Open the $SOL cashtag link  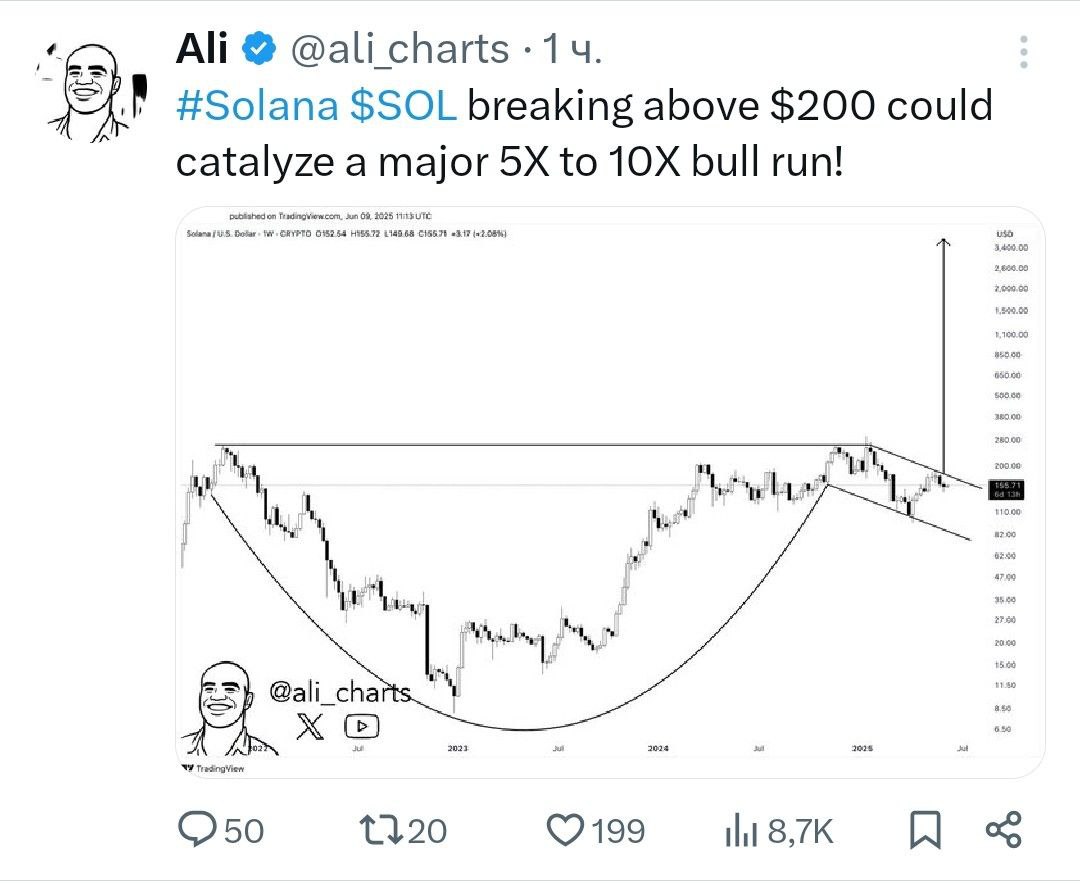point(403,106)
